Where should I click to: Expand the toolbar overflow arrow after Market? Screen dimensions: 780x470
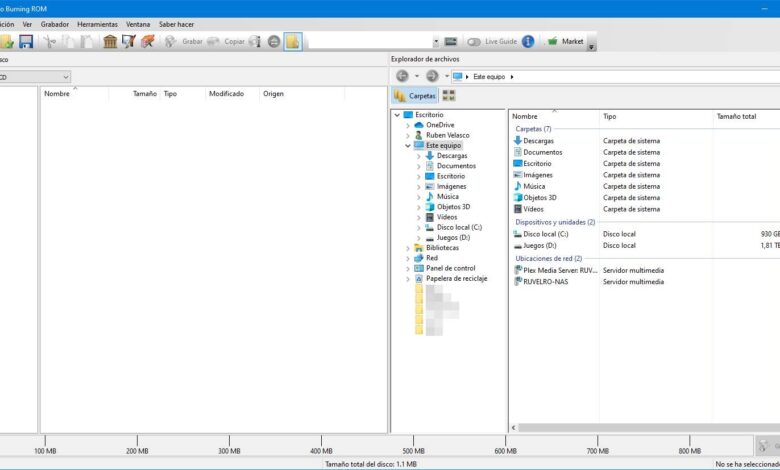click(591, 47)
